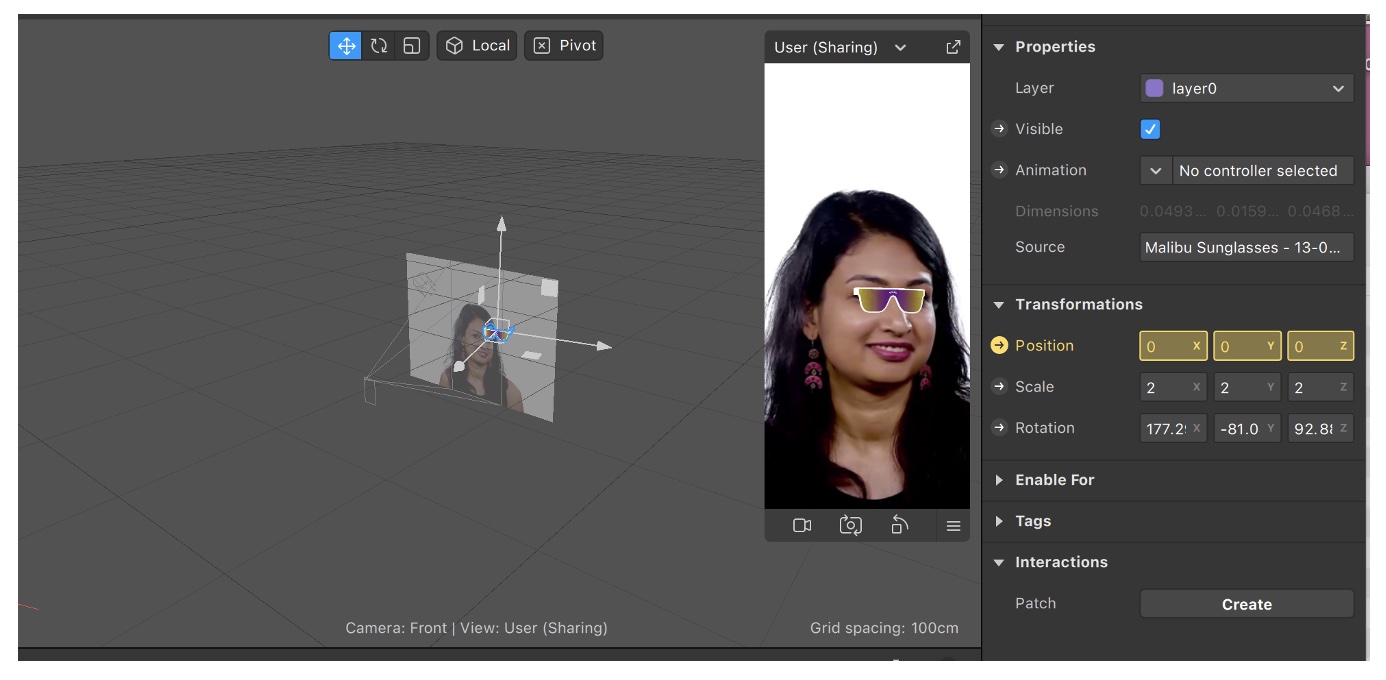Toggle Local coordinate space button

477,46
